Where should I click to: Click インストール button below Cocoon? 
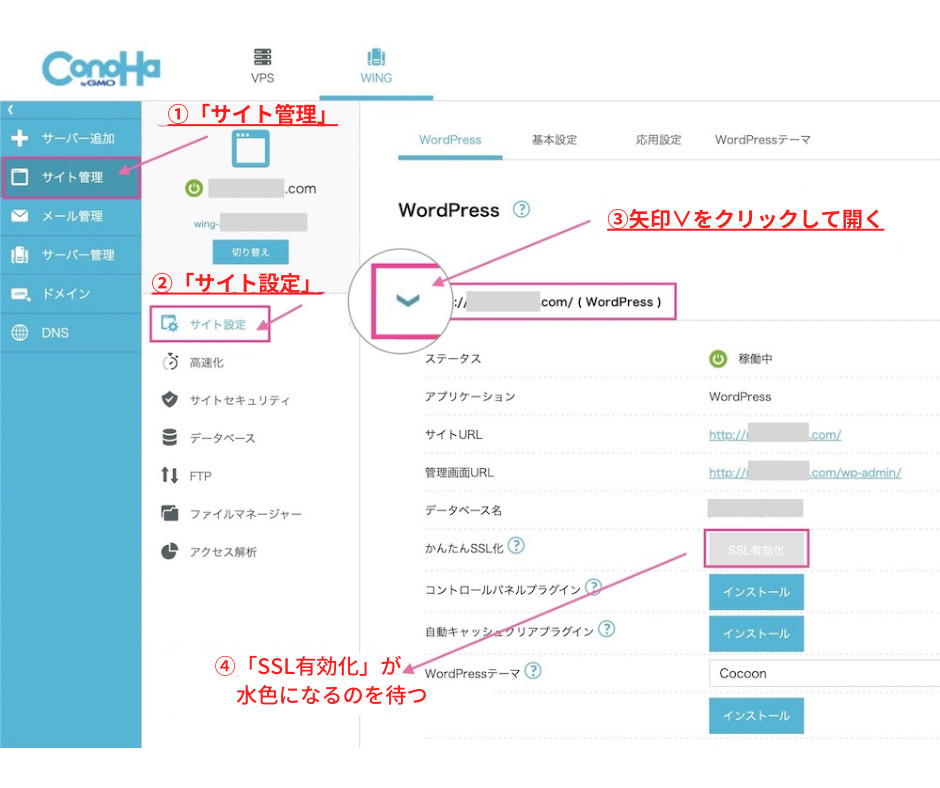(x=756, y=715)
